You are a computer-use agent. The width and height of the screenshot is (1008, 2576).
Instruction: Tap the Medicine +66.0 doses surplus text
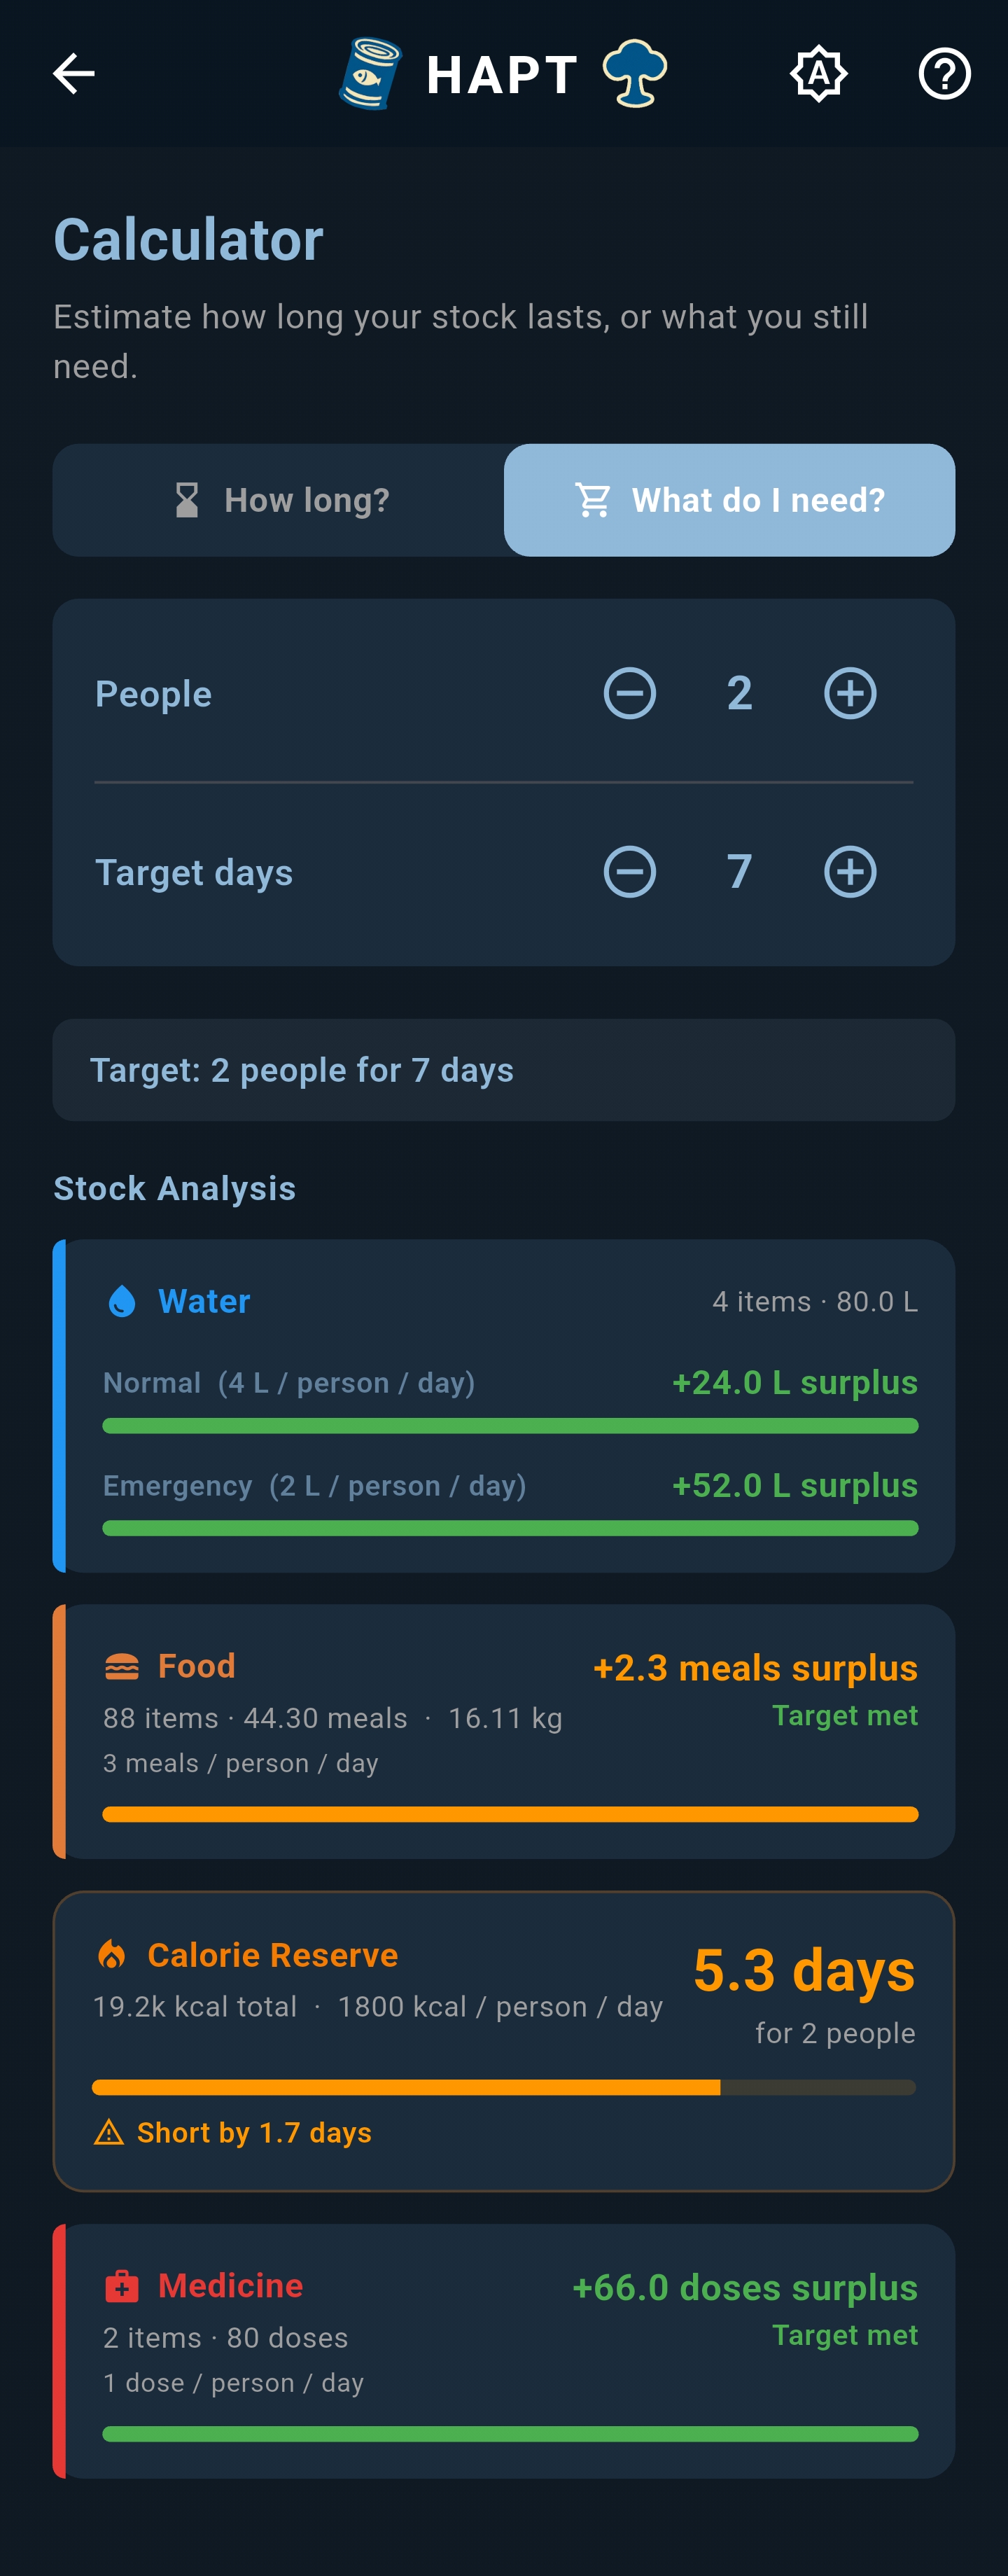point(745,2288)
